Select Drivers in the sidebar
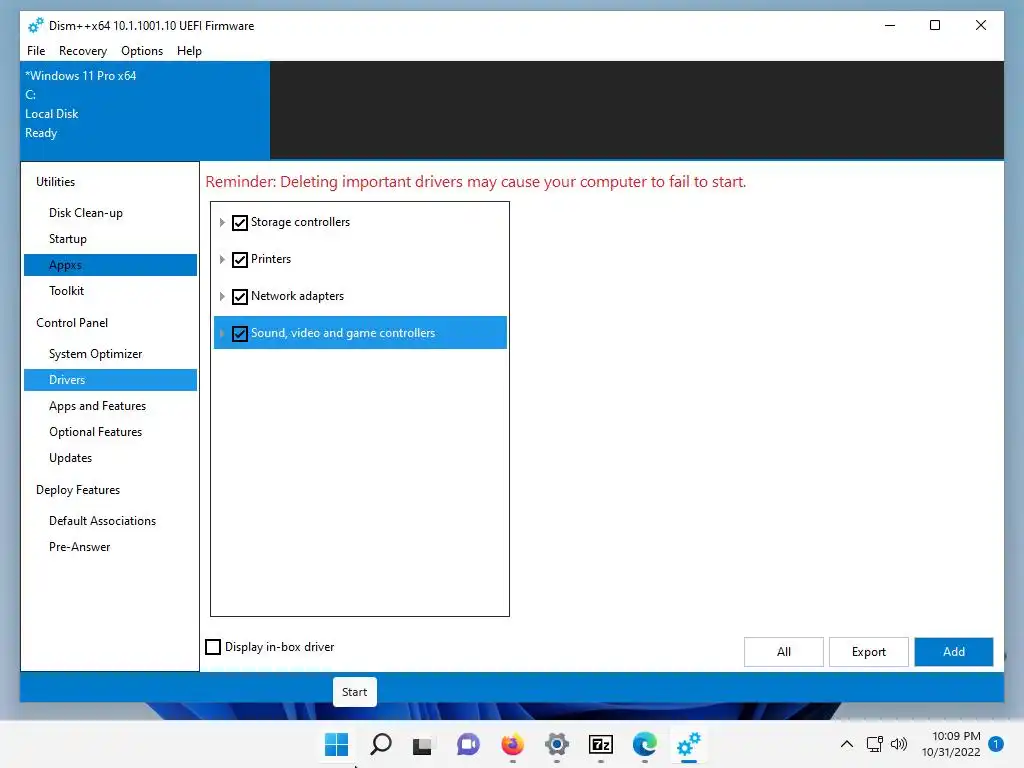This screenshot has height=768, width=1024. click(110, 380)
